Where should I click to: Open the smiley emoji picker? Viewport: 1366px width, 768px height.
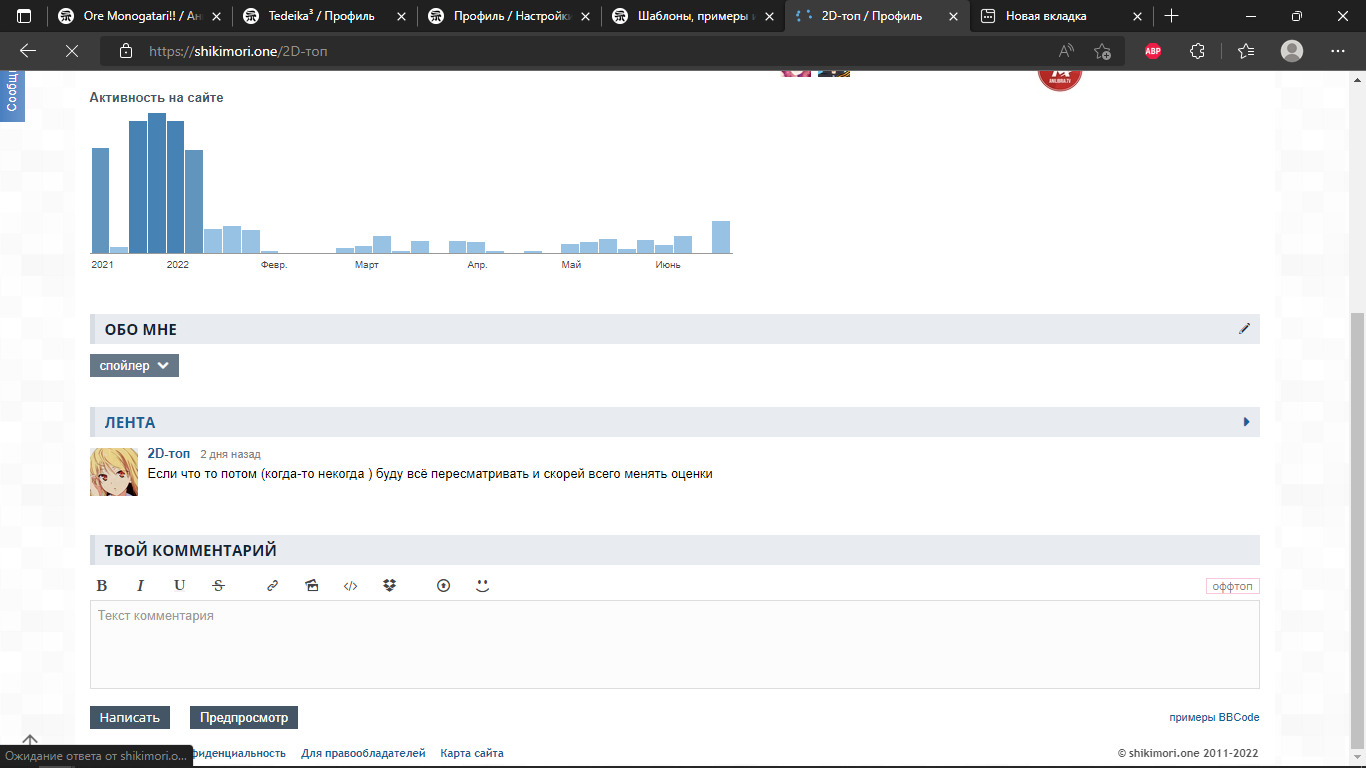[x=482, y=586]
